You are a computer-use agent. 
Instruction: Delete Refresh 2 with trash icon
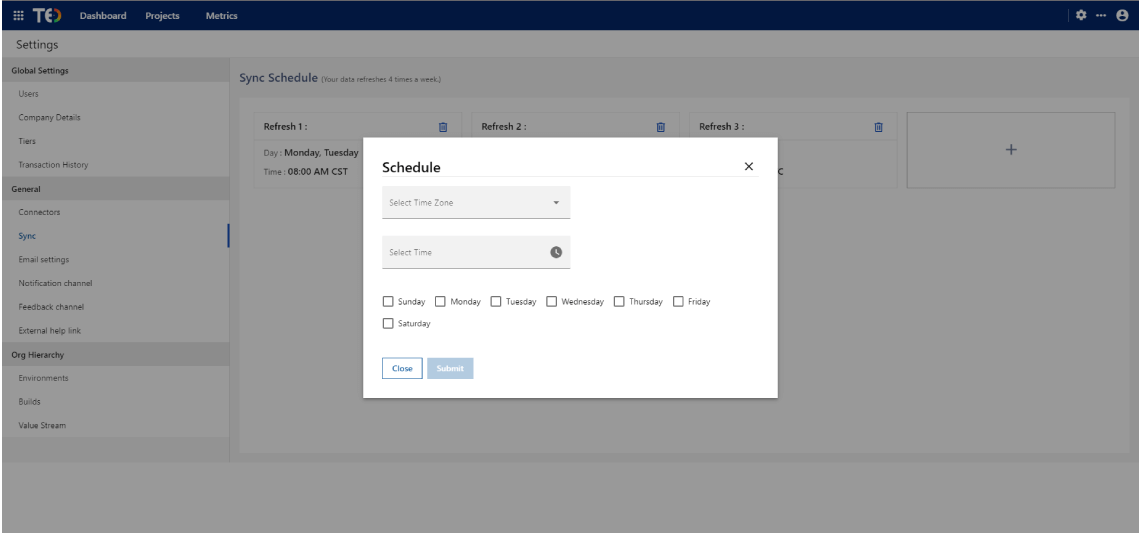660,127
